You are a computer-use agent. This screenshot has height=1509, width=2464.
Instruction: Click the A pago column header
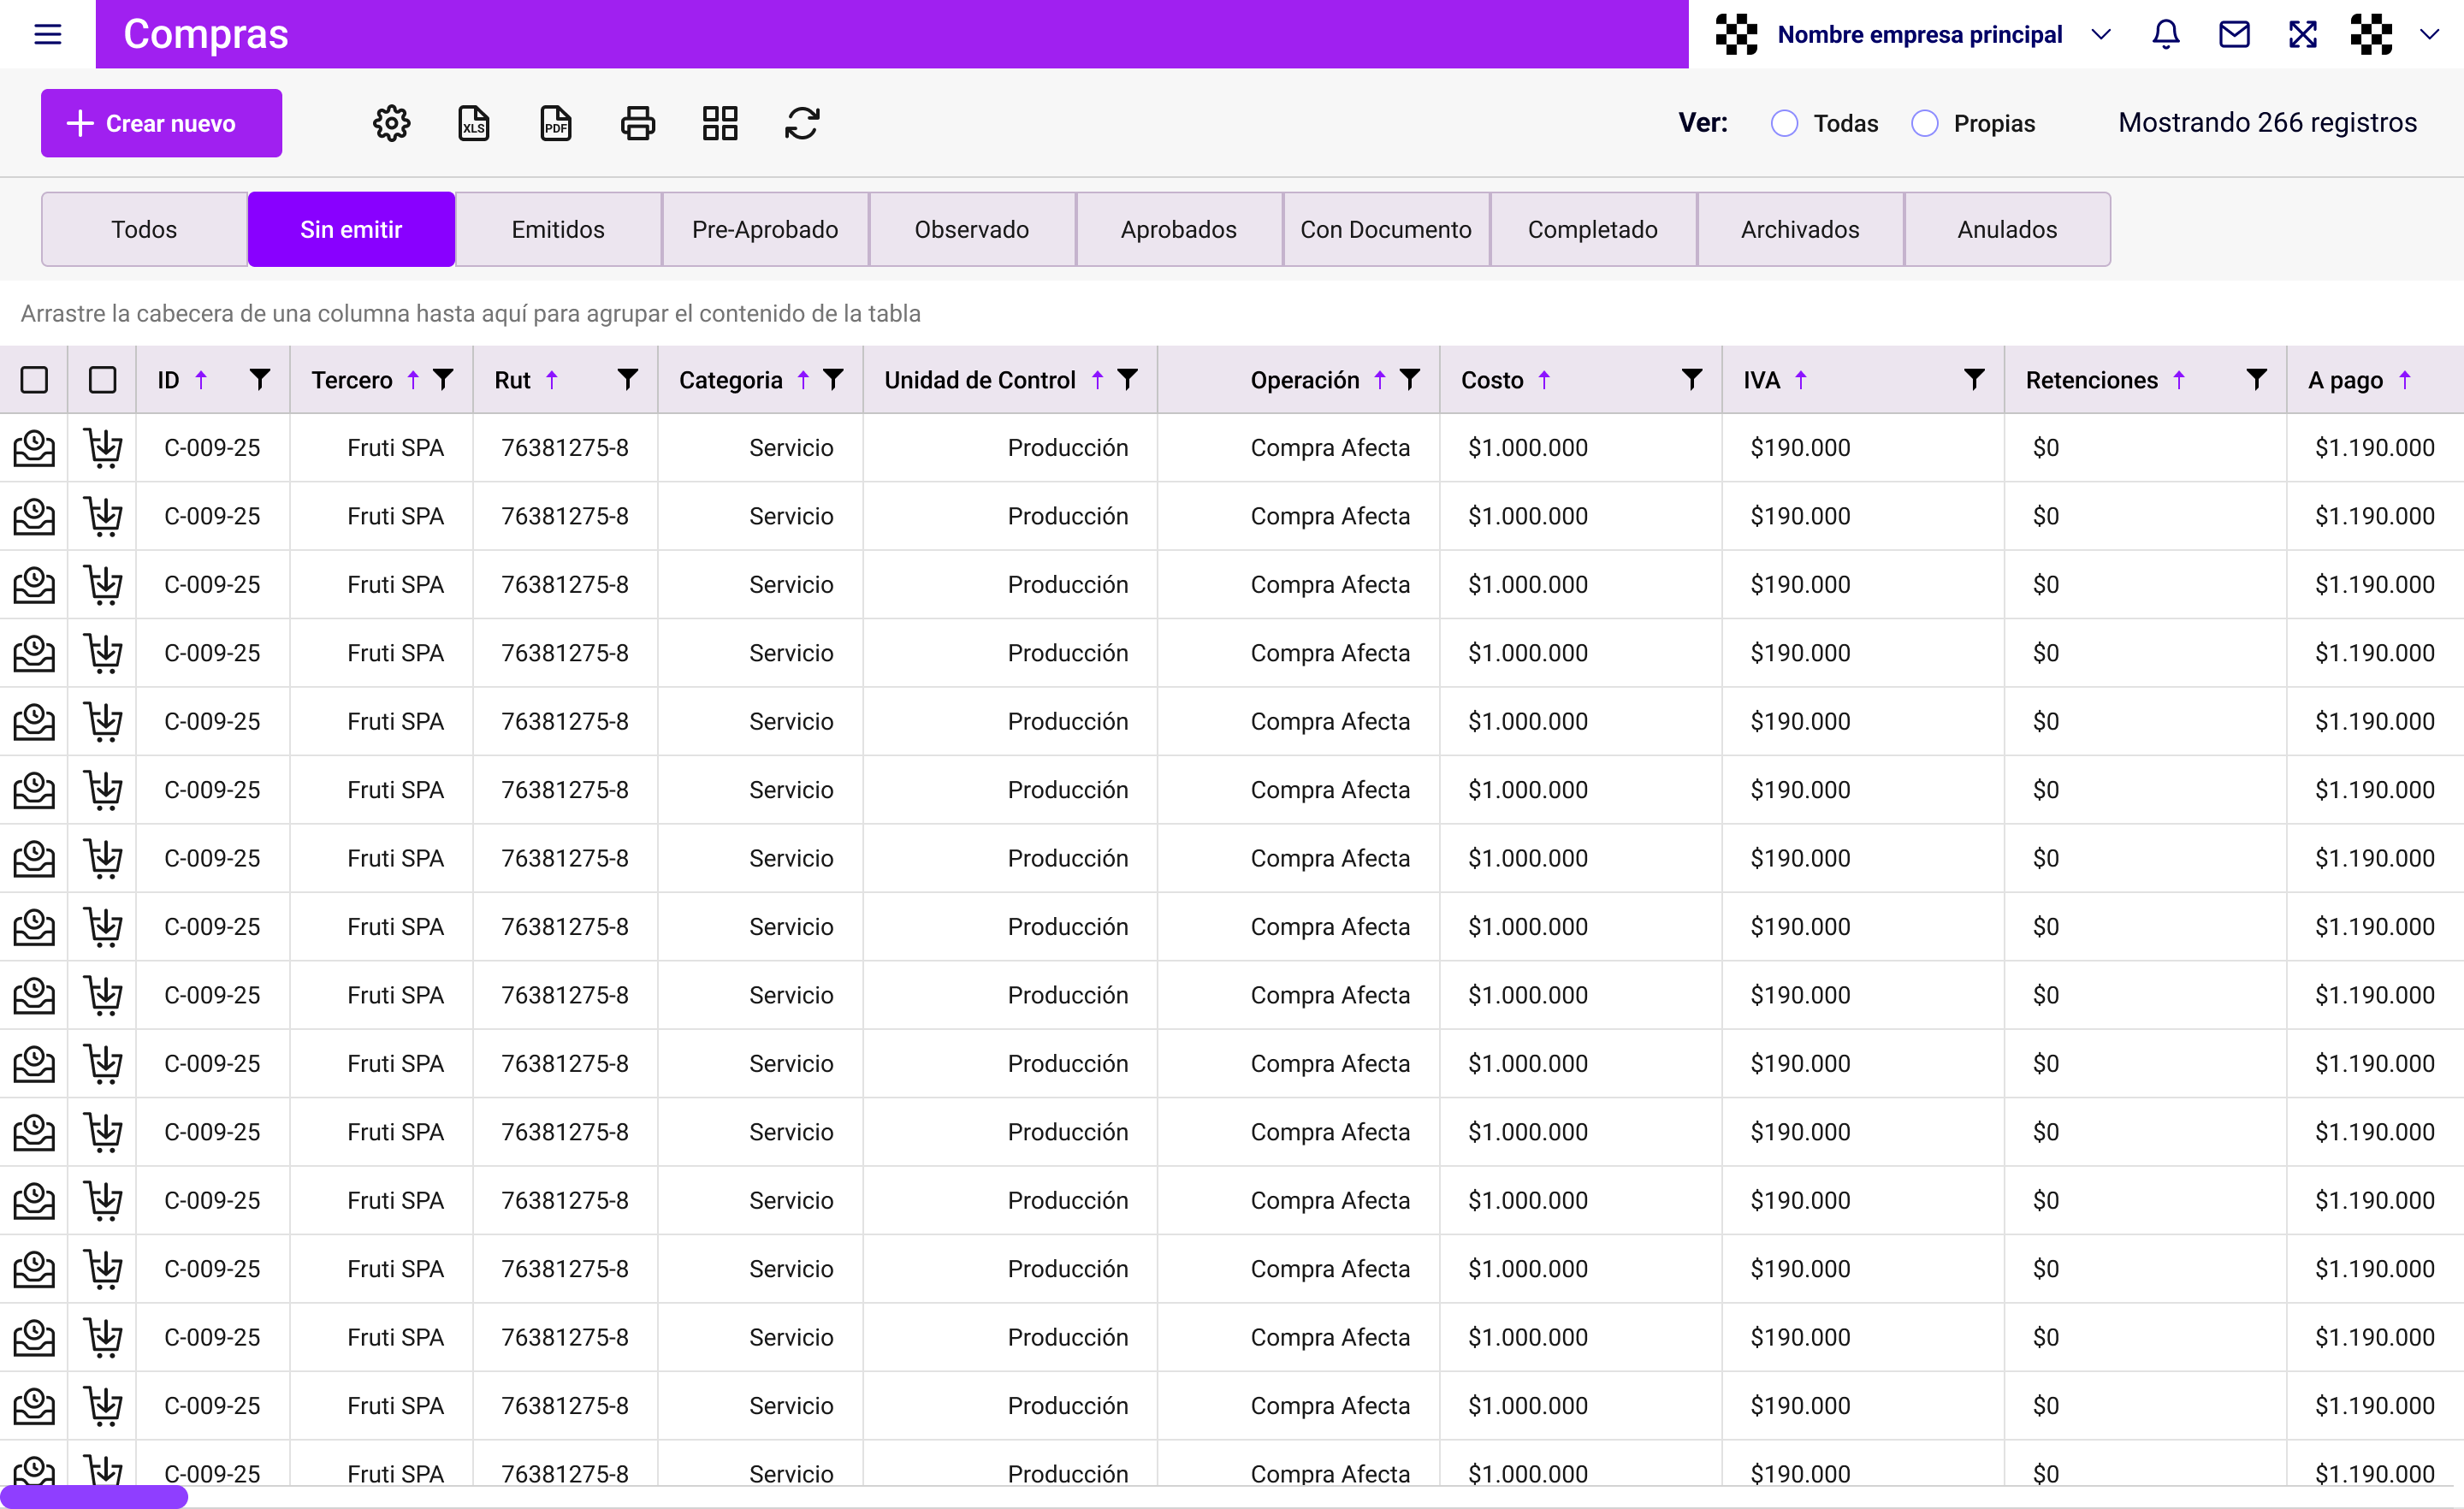pyautogui.click(x=2375, y=380)
